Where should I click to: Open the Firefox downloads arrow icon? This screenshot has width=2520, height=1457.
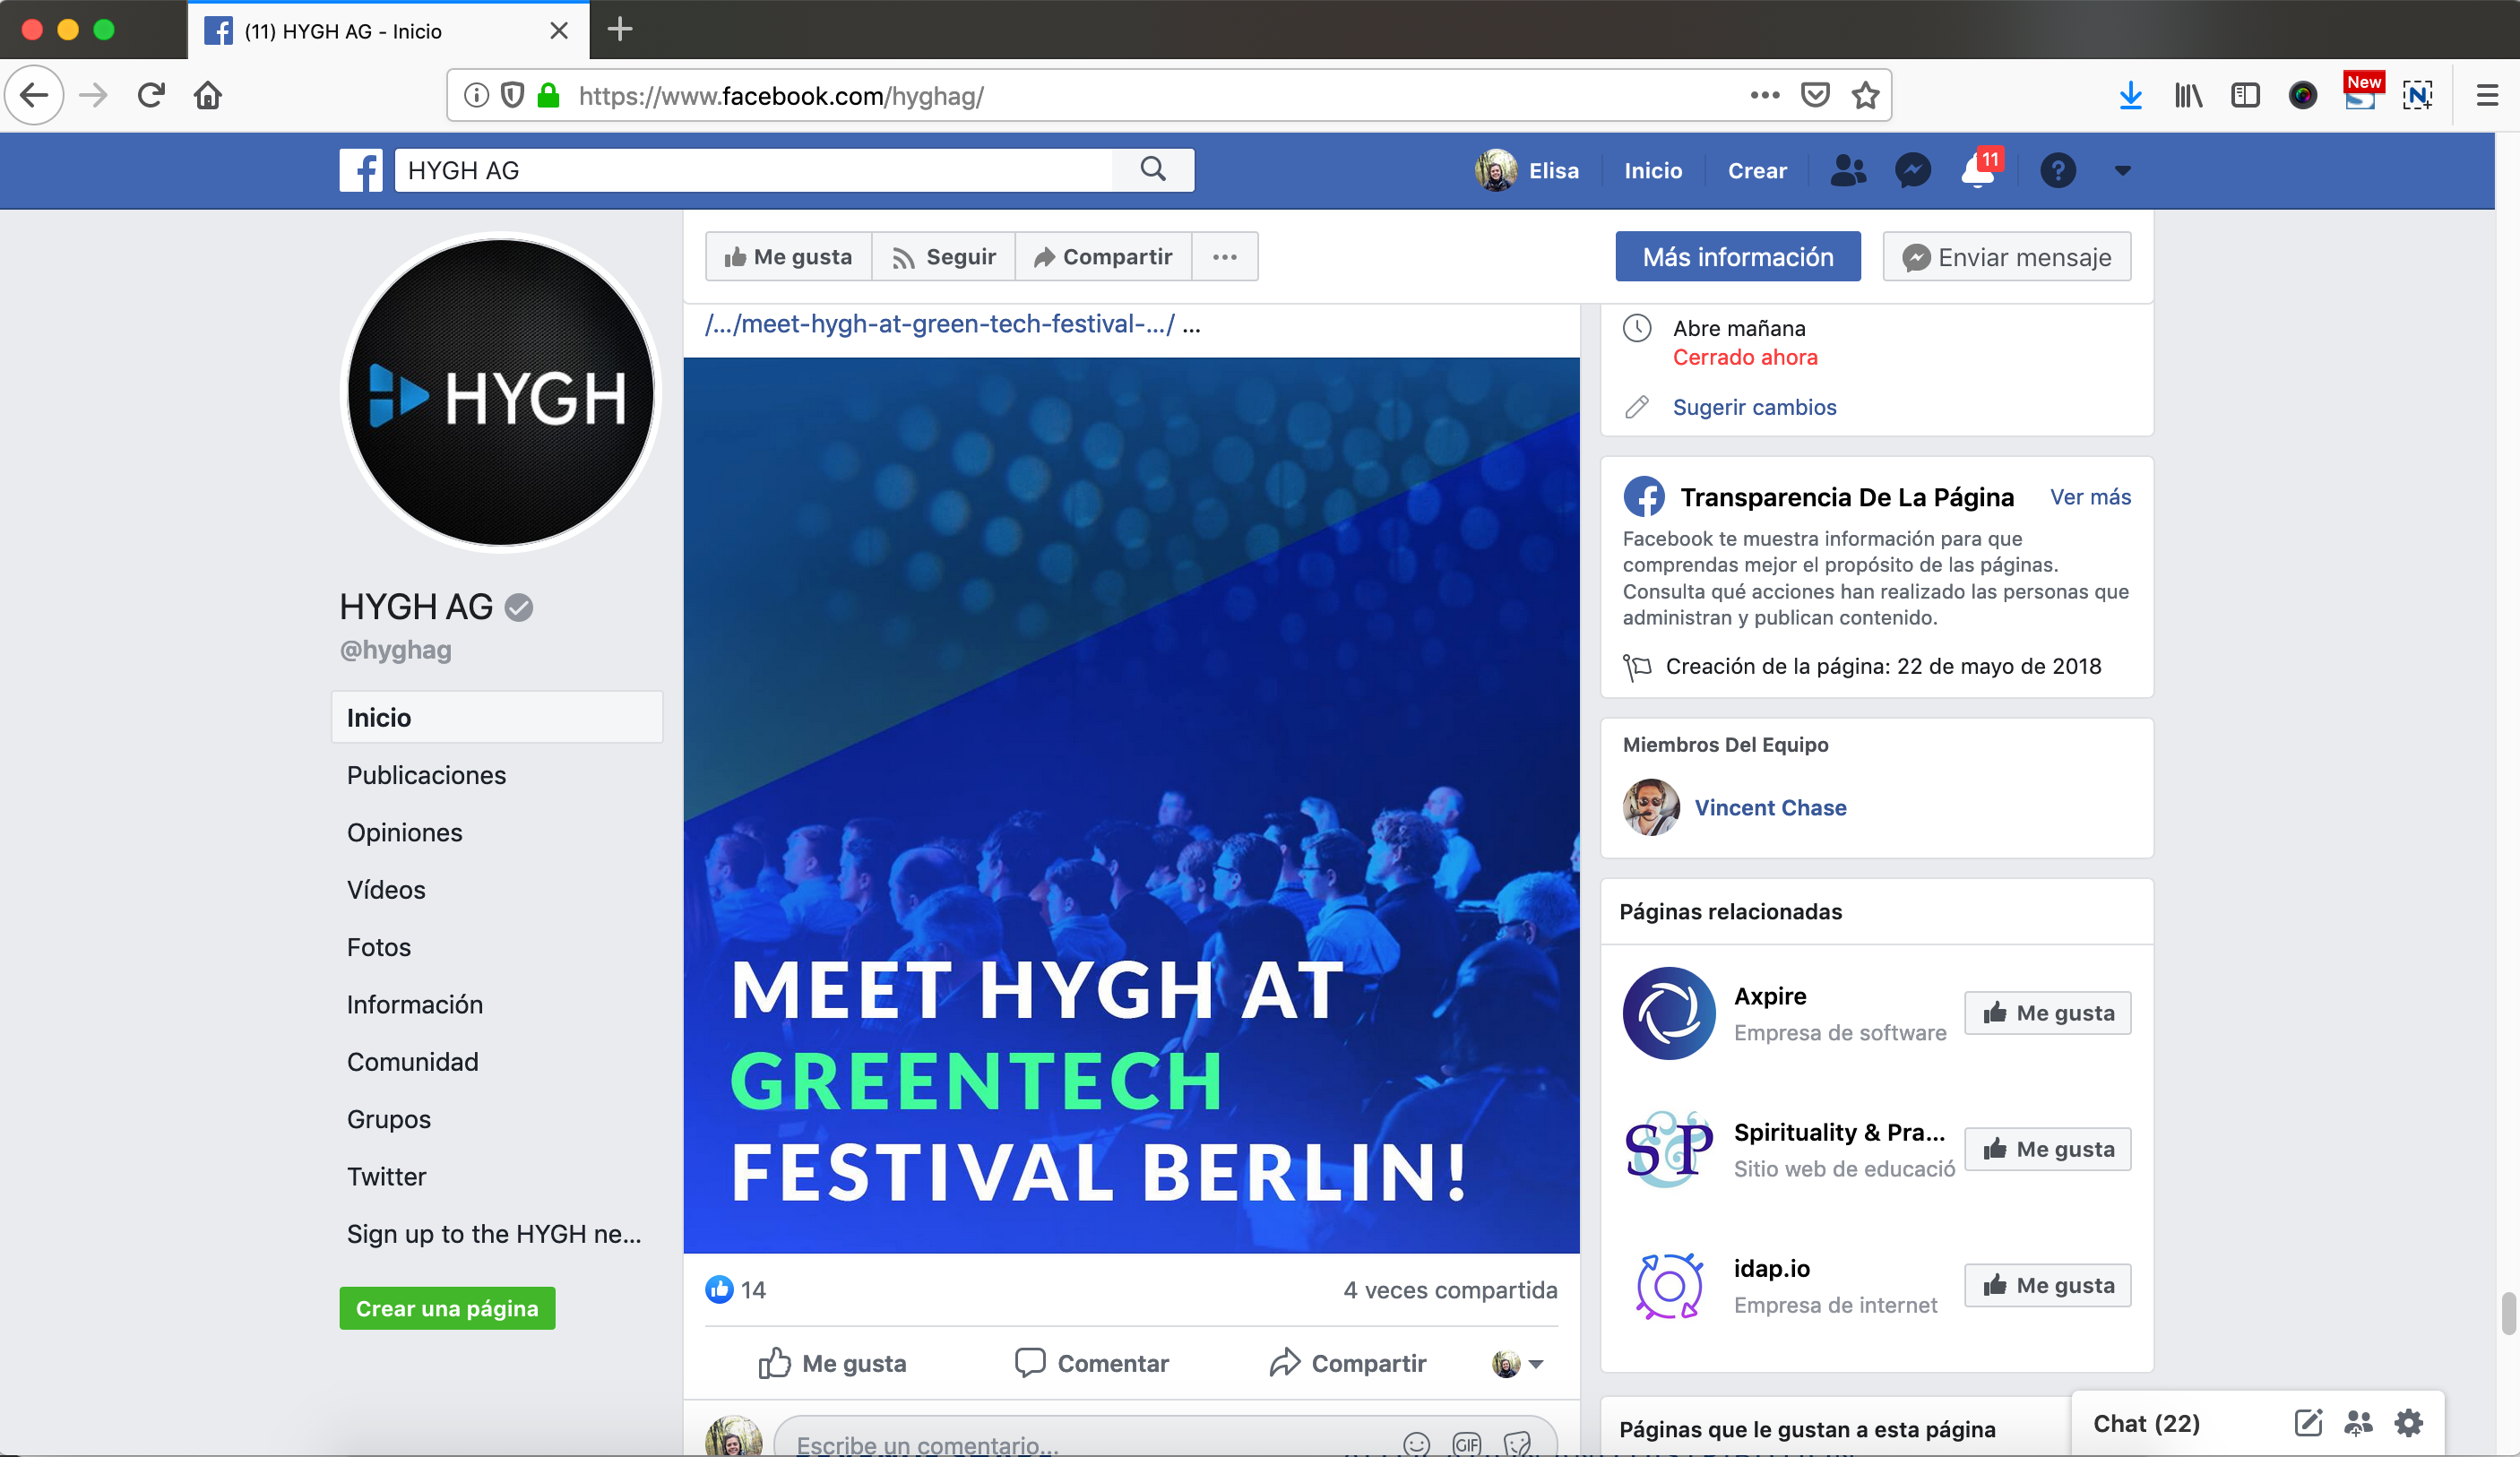(x=2131, y=96)
